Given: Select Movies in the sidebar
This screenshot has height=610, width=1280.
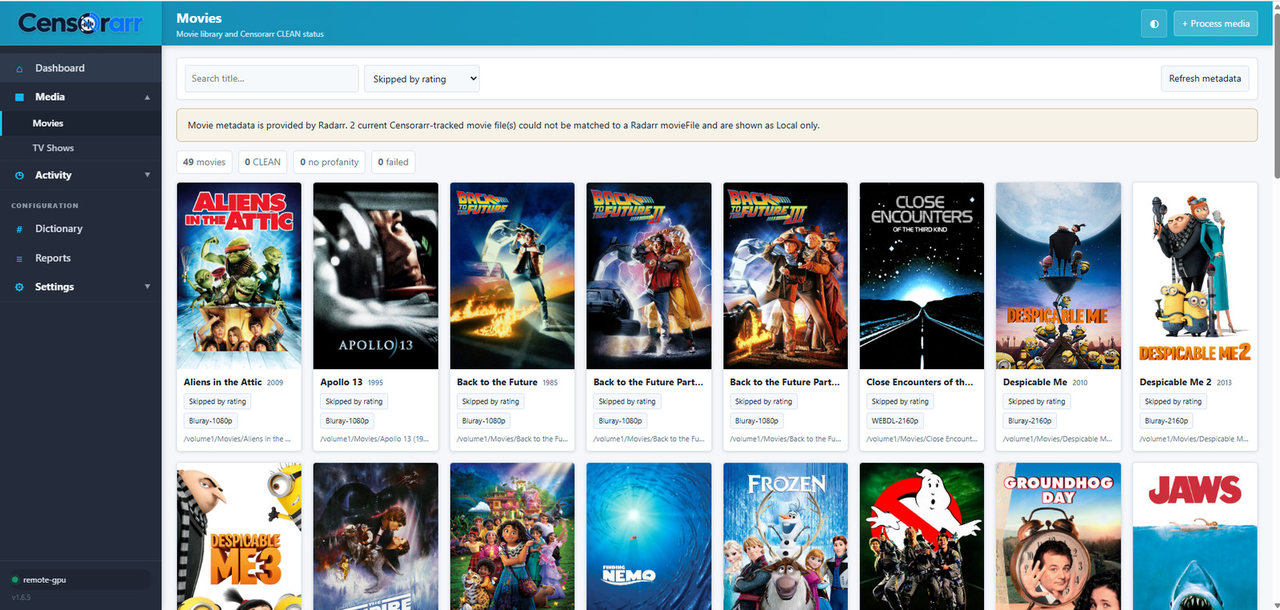Looking at the screenshot, I should coord(80,123).
